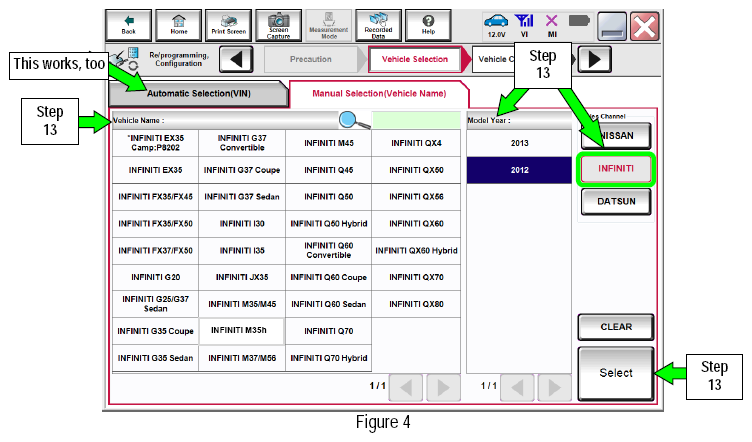Switch to Manual Selection(Vehicle Name) tab

(379, 93)
